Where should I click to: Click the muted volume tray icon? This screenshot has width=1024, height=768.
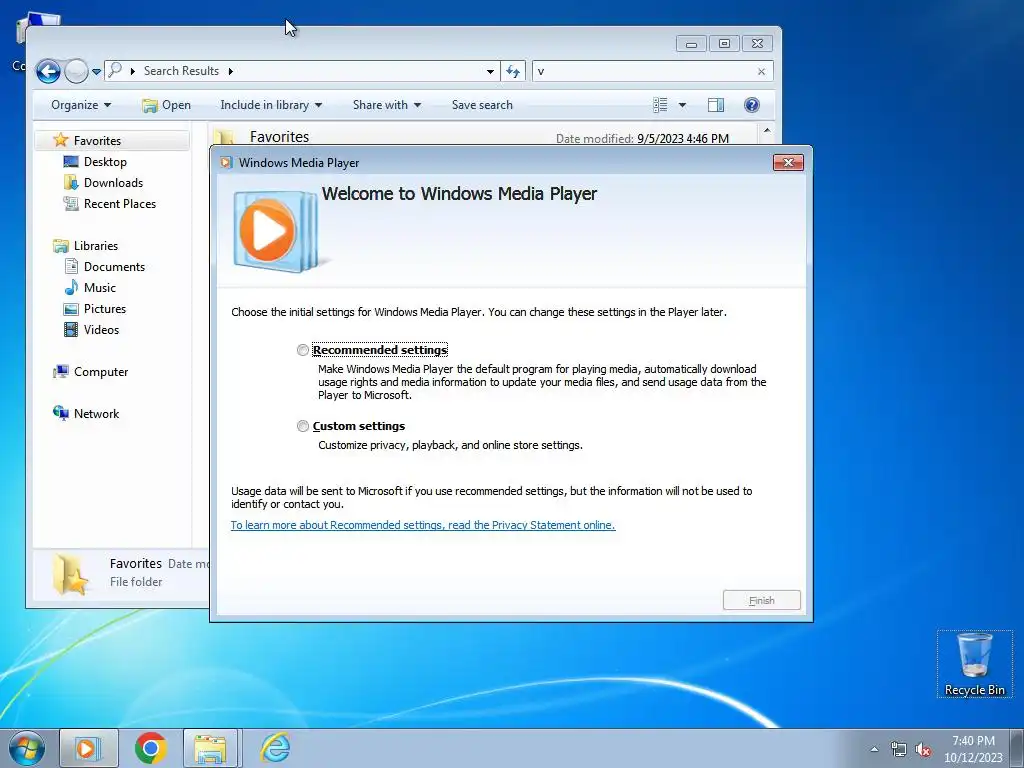[923, 749]
